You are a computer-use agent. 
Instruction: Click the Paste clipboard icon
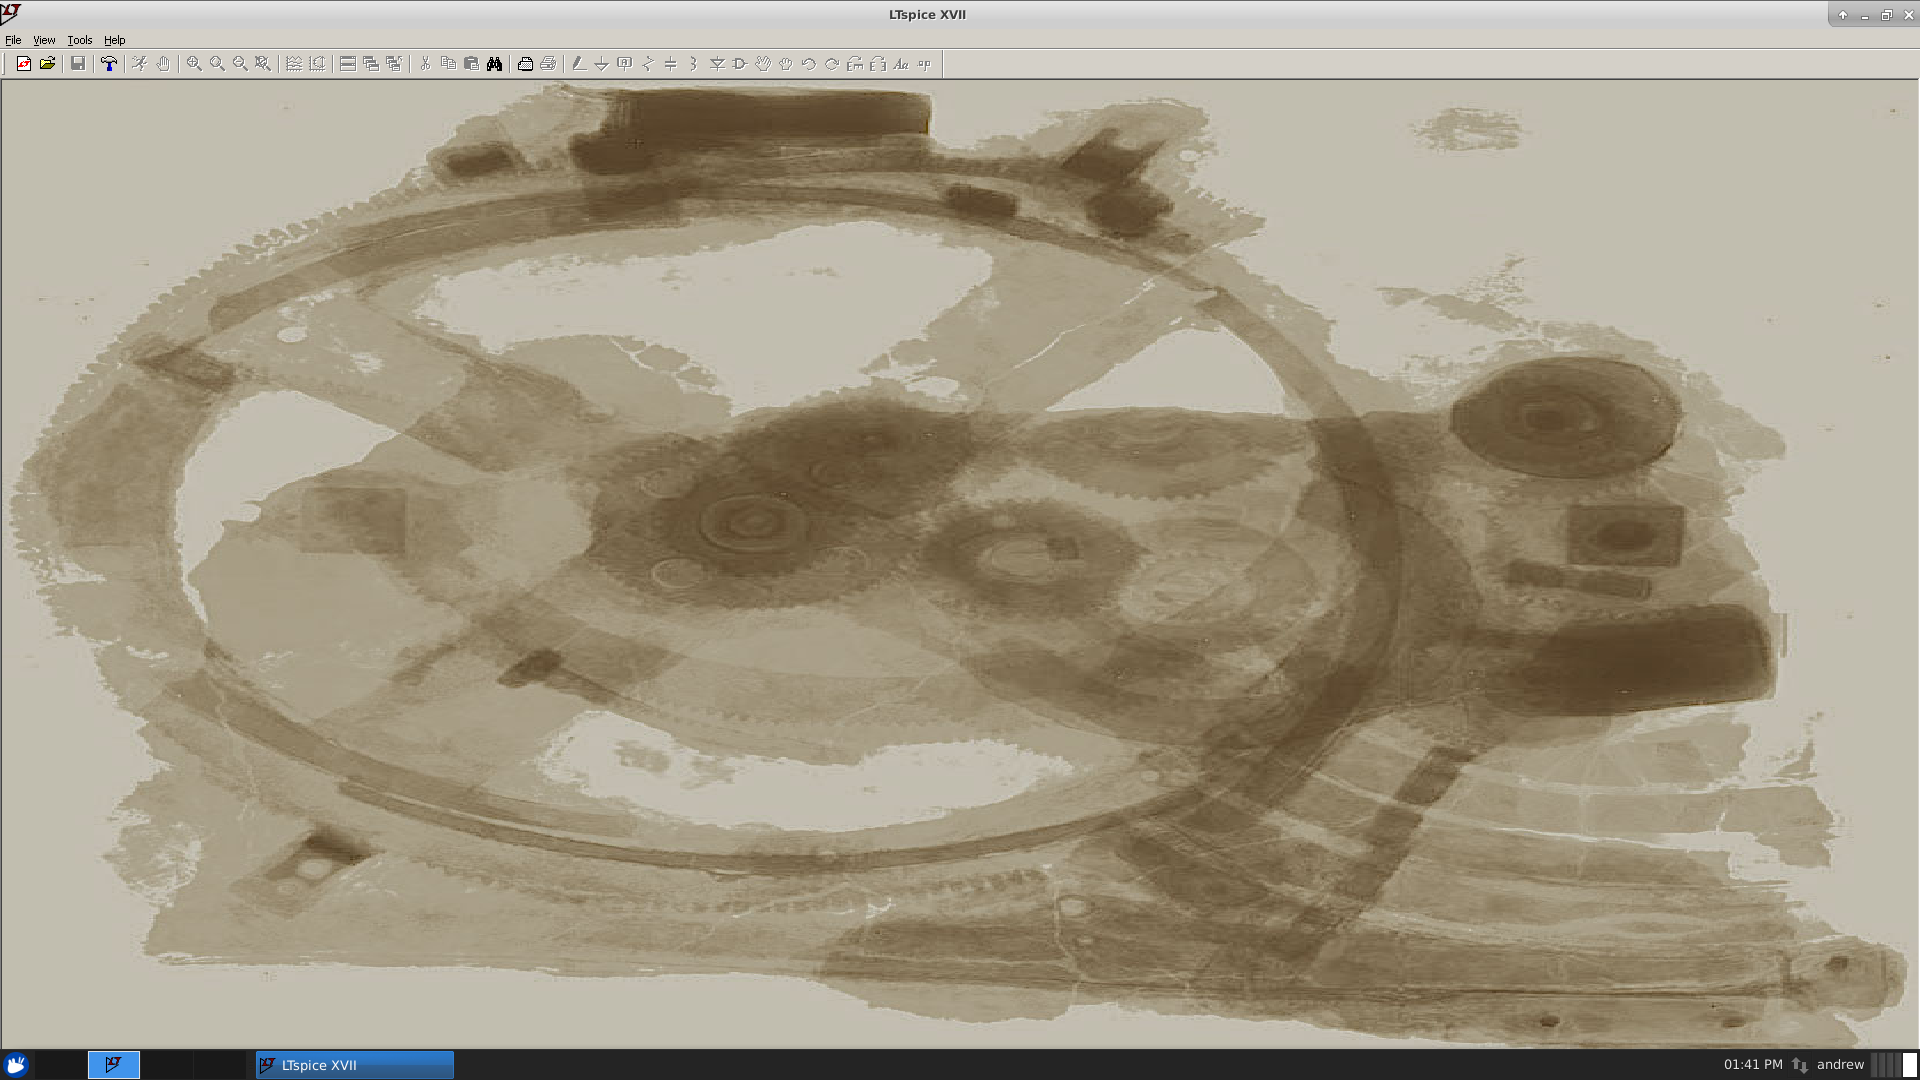pos(471,64)
